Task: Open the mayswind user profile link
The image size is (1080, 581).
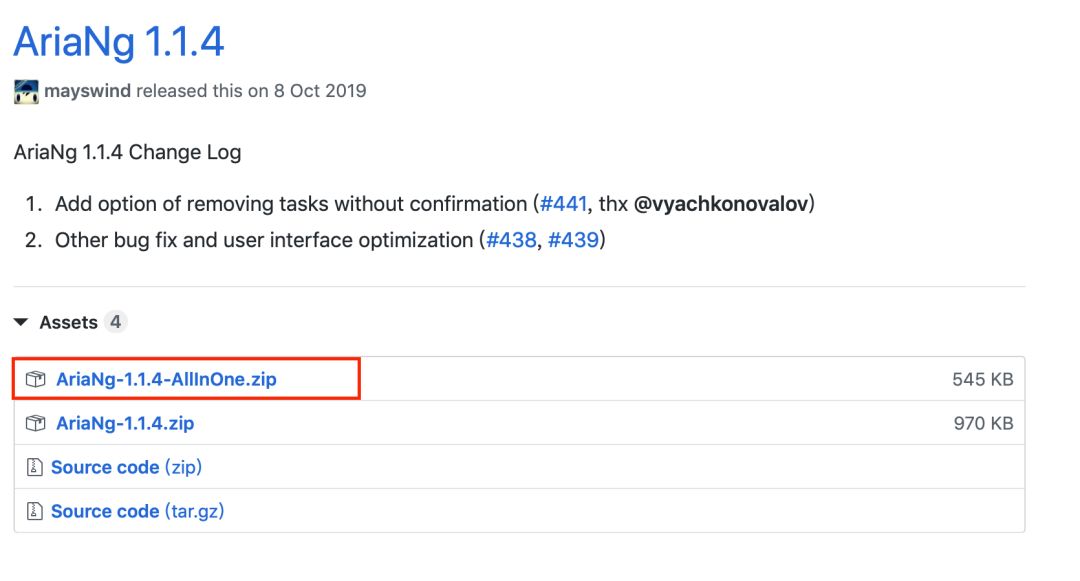Action: click(x=87, y=91)
